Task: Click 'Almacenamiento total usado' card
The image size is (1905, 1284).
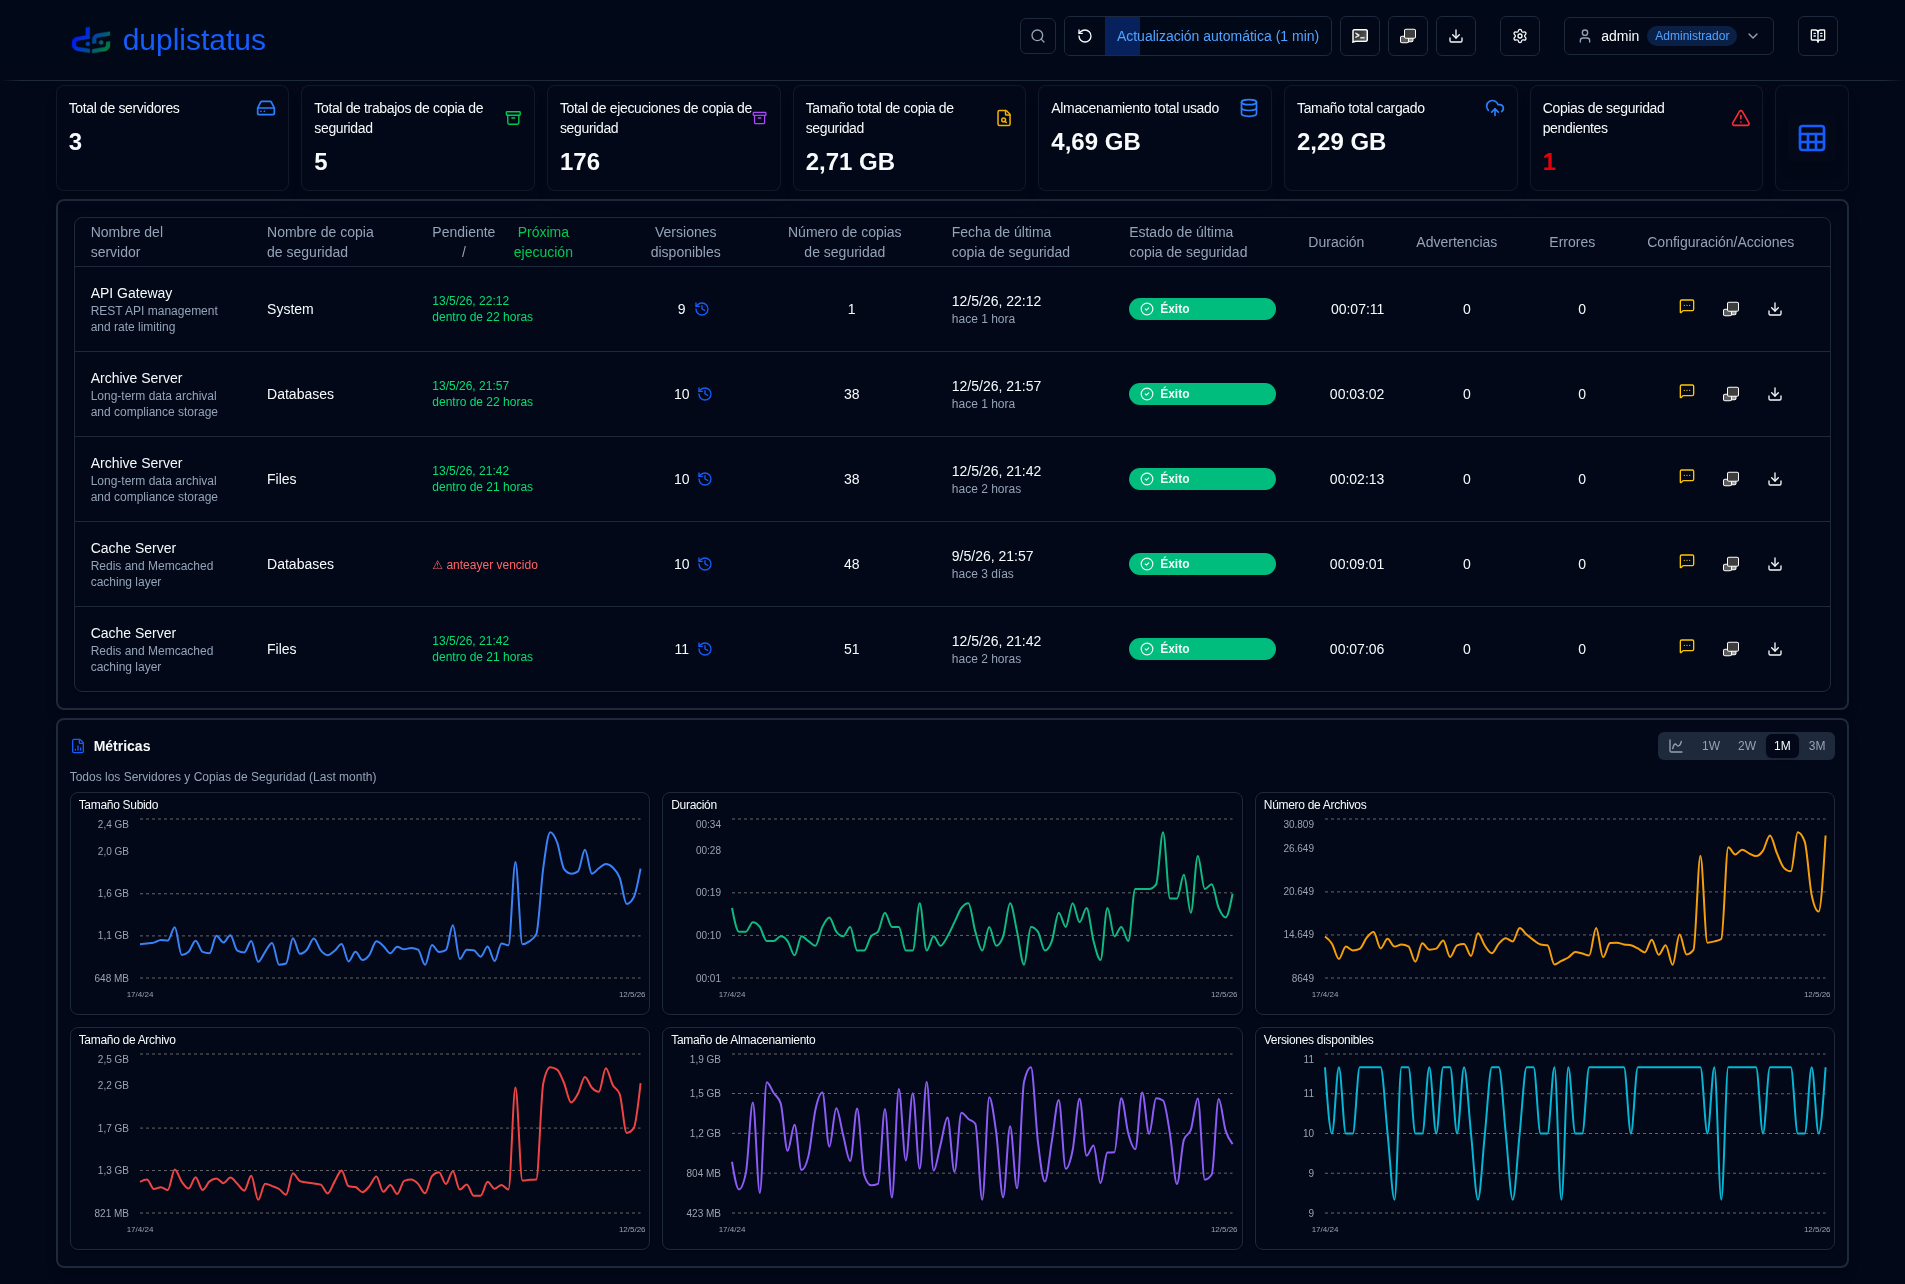Action: [x=1155, y=138]
